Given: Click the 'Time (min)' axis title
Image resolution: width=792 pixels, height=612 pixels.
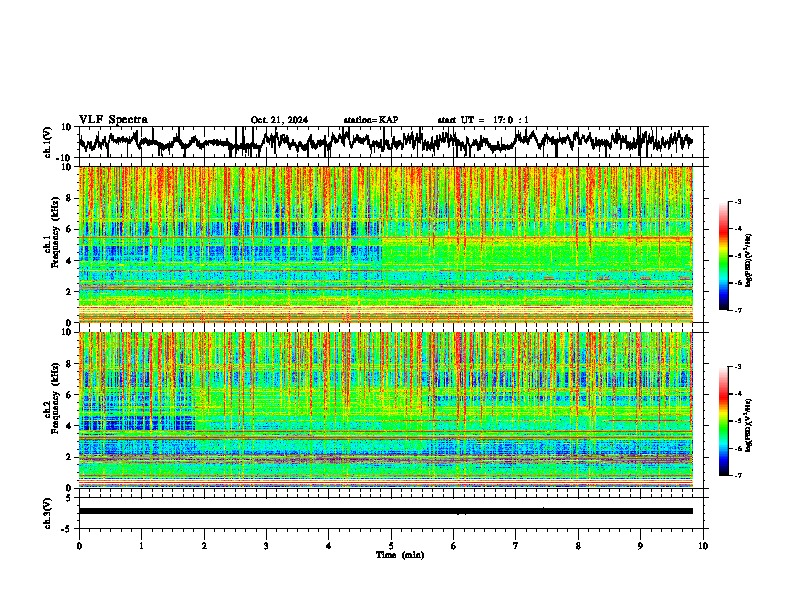Looking at the screenshot, I should [400, 555].
